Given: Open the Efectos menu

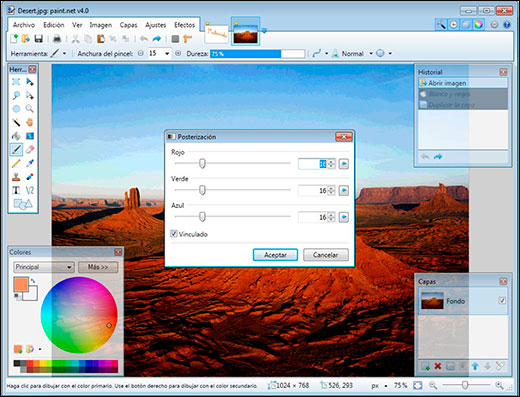Looking at the screenshot, I should pyautogui.click(x=184, y=25).
